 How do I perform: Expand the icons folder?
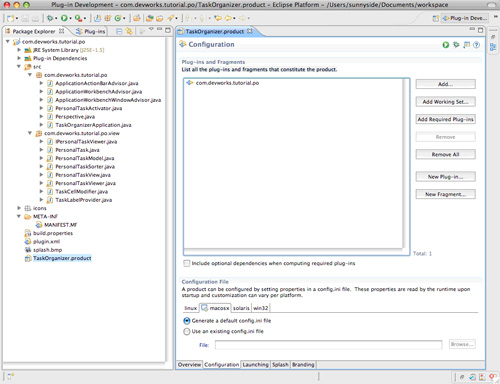tap(19, 208)
